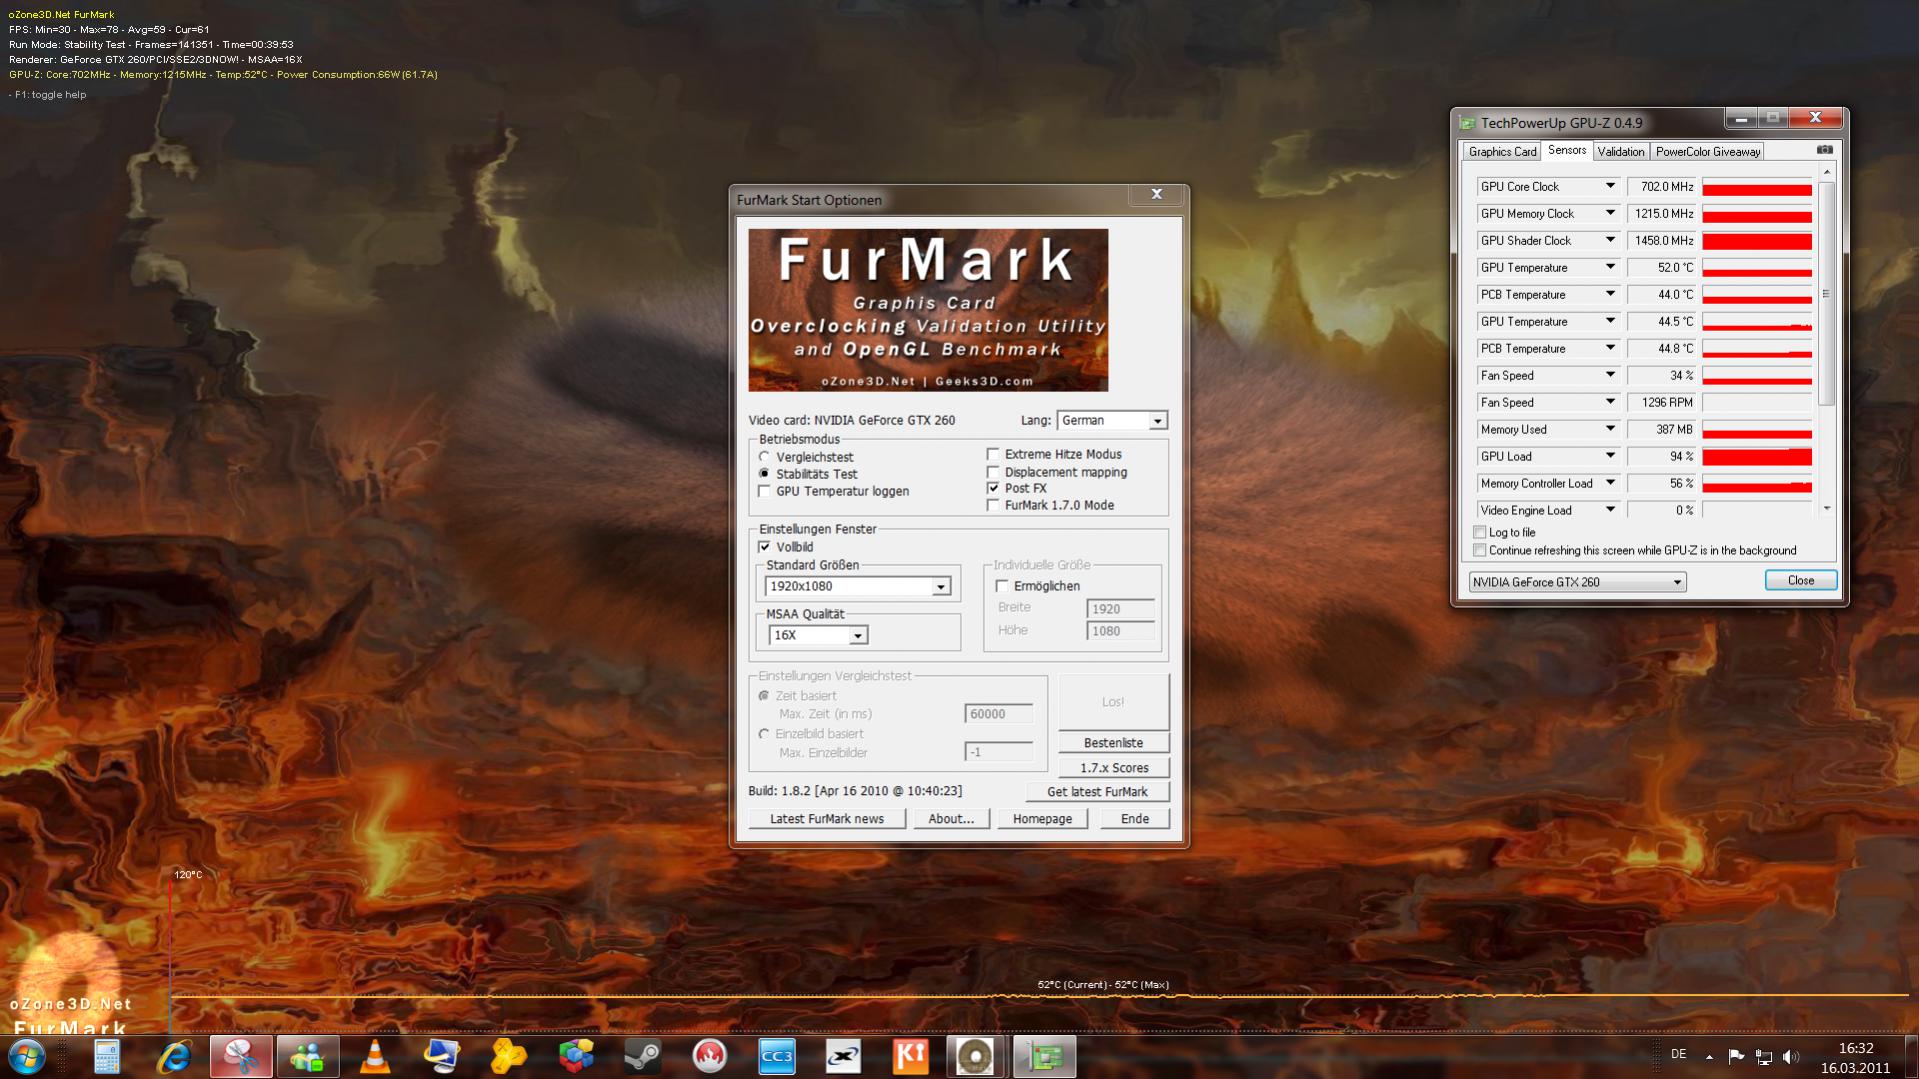The width and height of the screenshot is (1919, 1079).
Task: Click the GPU-Z title bar app icon
Action: click(1467, 123)
